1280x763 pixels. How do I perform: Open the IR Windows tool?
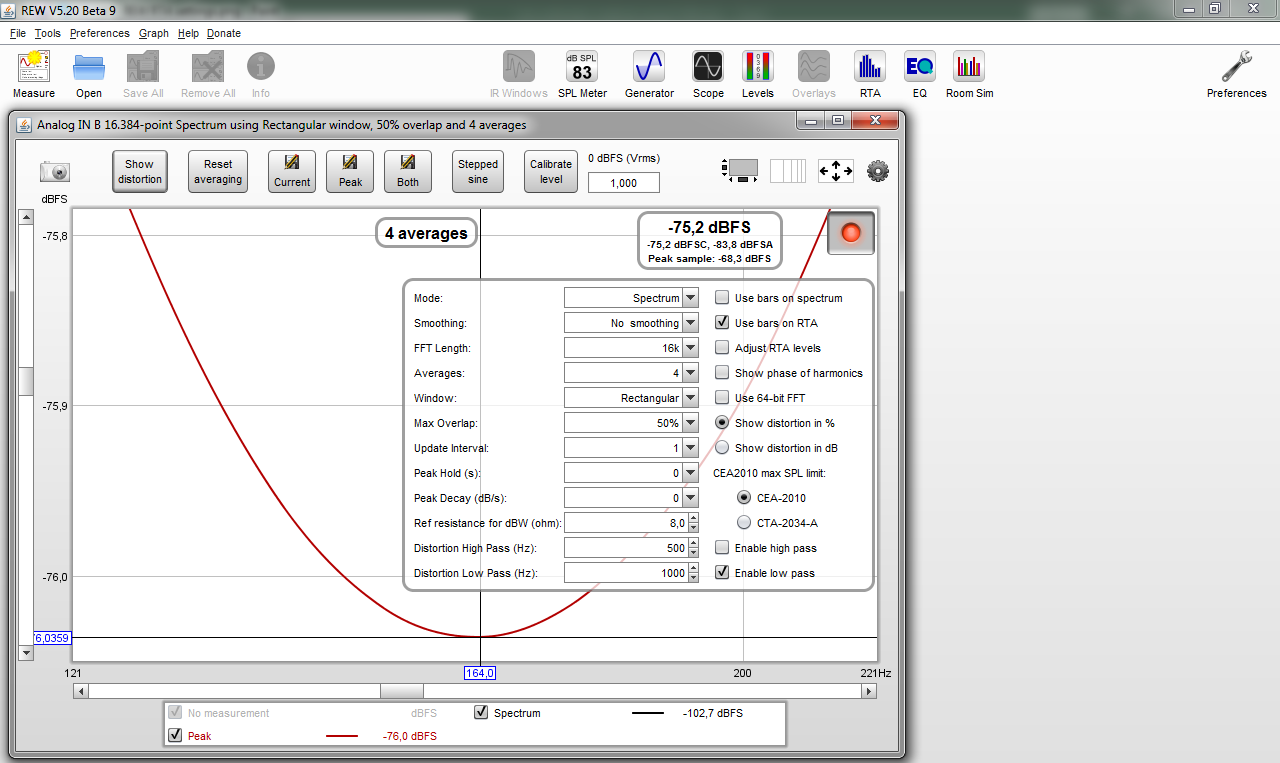point(519,67)
